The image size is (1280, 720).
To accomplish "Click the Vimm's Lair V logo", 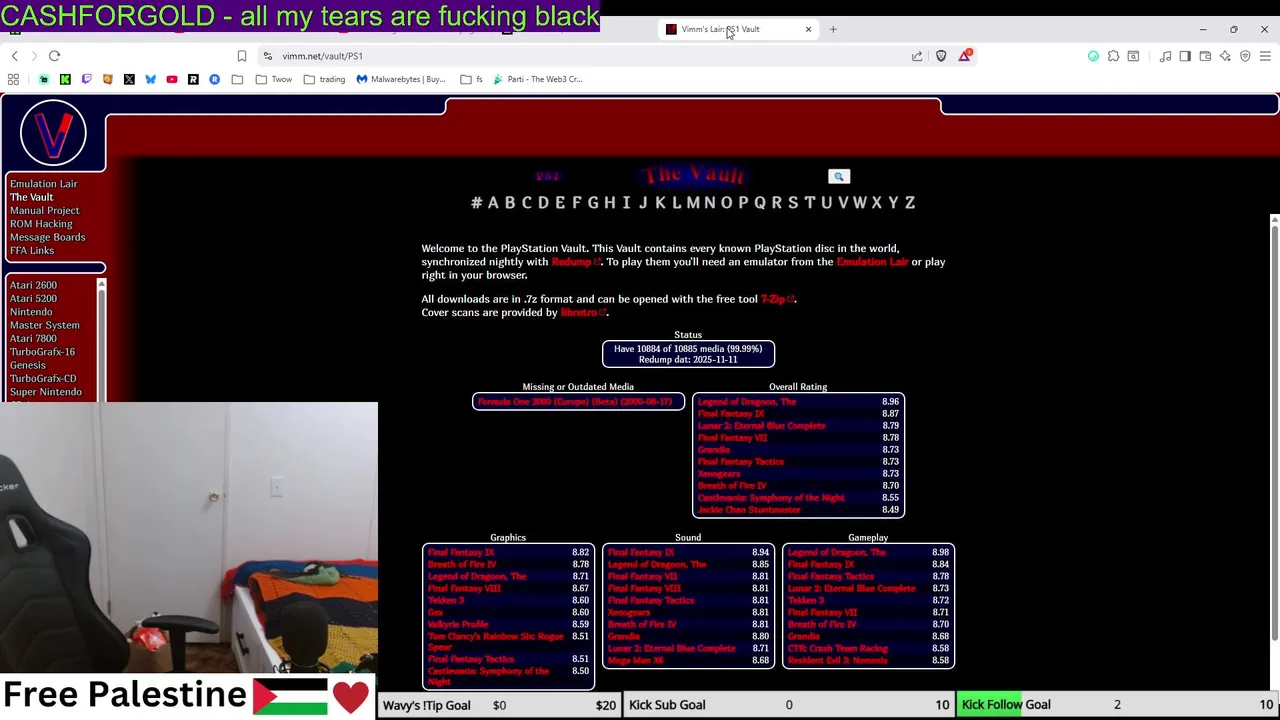I will [x=53, y=132].
